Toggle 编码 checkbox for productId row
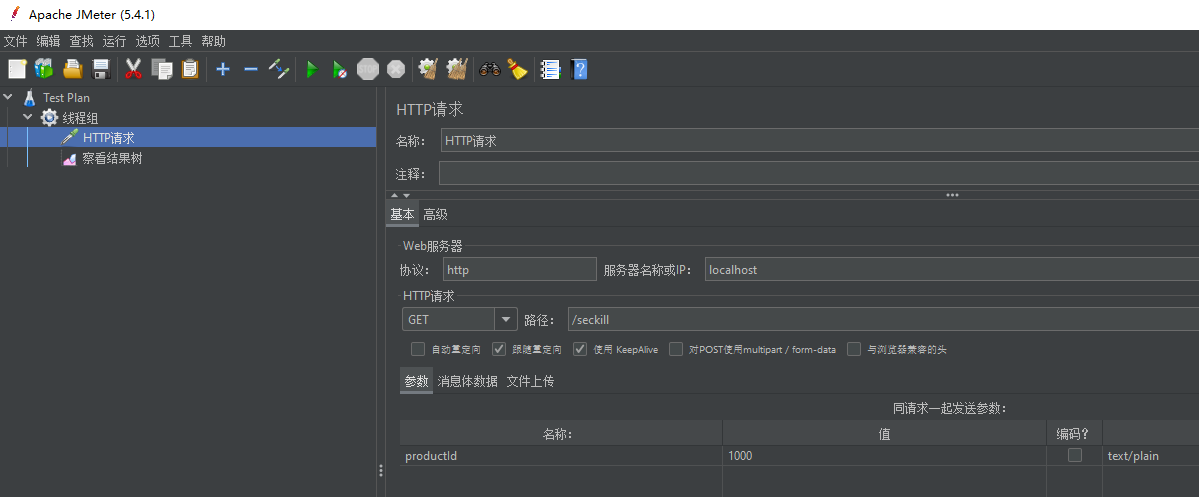Image resolution: width=1199 pixels, height=497 pixels. (x=1075, y=456)
